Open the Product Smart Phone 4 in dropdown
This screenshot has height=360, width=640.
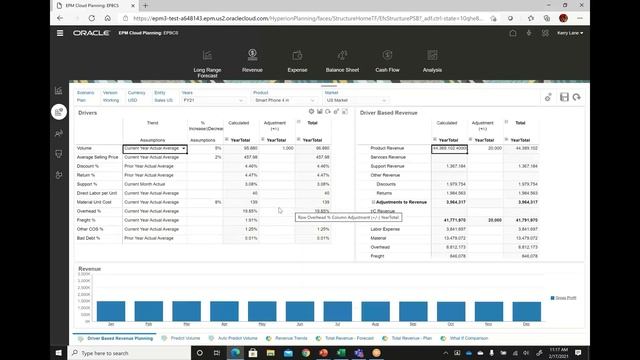pos(284,100)
